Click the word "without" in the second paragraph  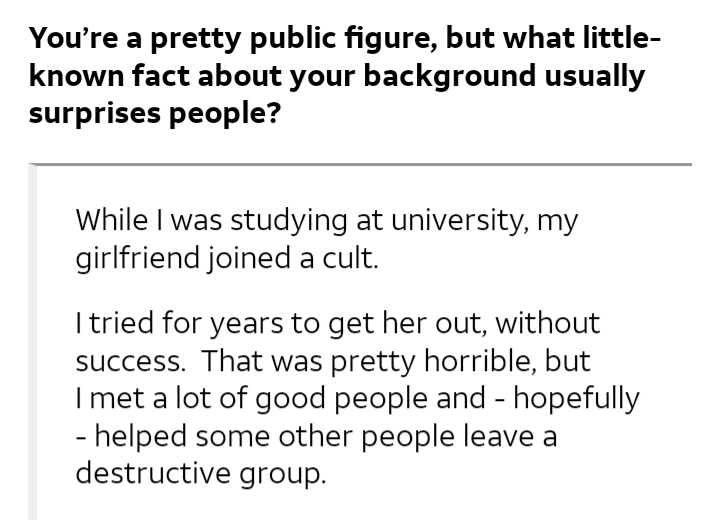pyautogui.click(x=547, y=323)
